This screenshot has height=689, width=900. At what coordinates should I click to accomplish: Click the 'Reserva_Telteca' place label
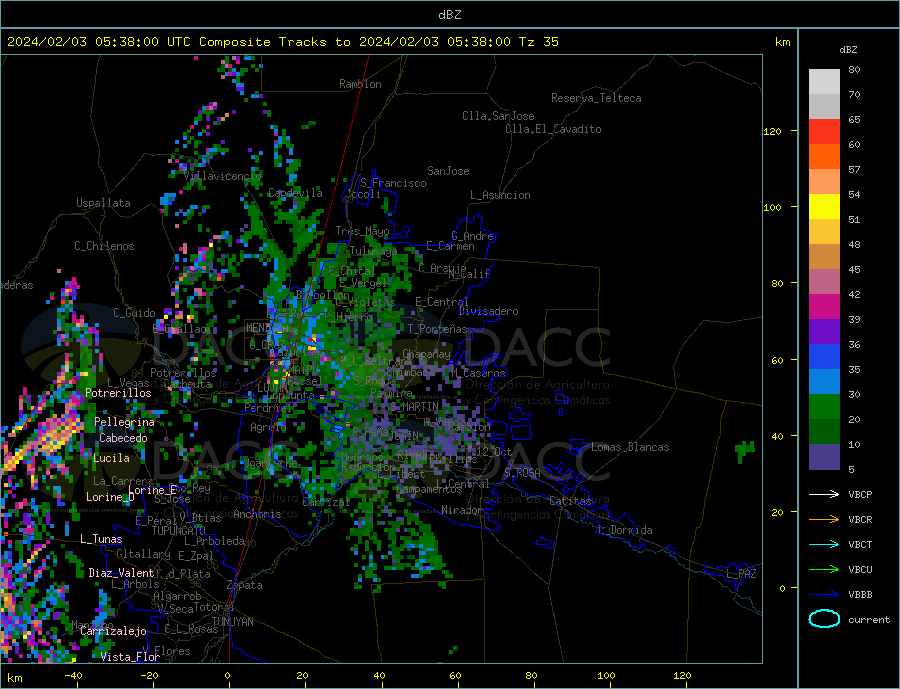(596, 98)
